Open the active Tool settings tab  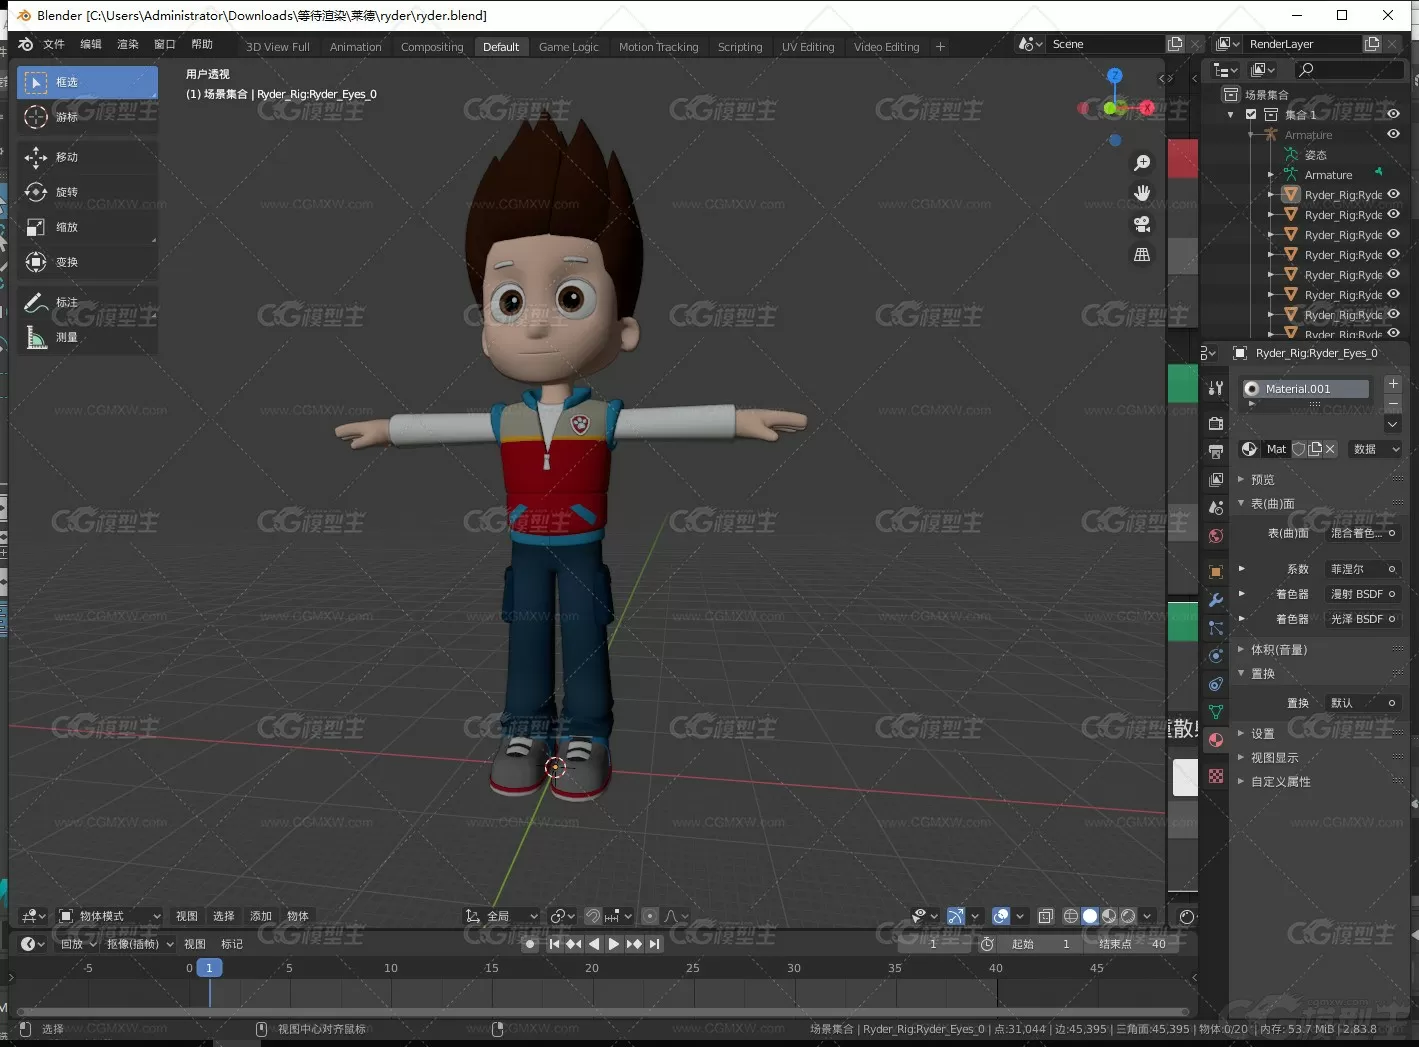1216,388
